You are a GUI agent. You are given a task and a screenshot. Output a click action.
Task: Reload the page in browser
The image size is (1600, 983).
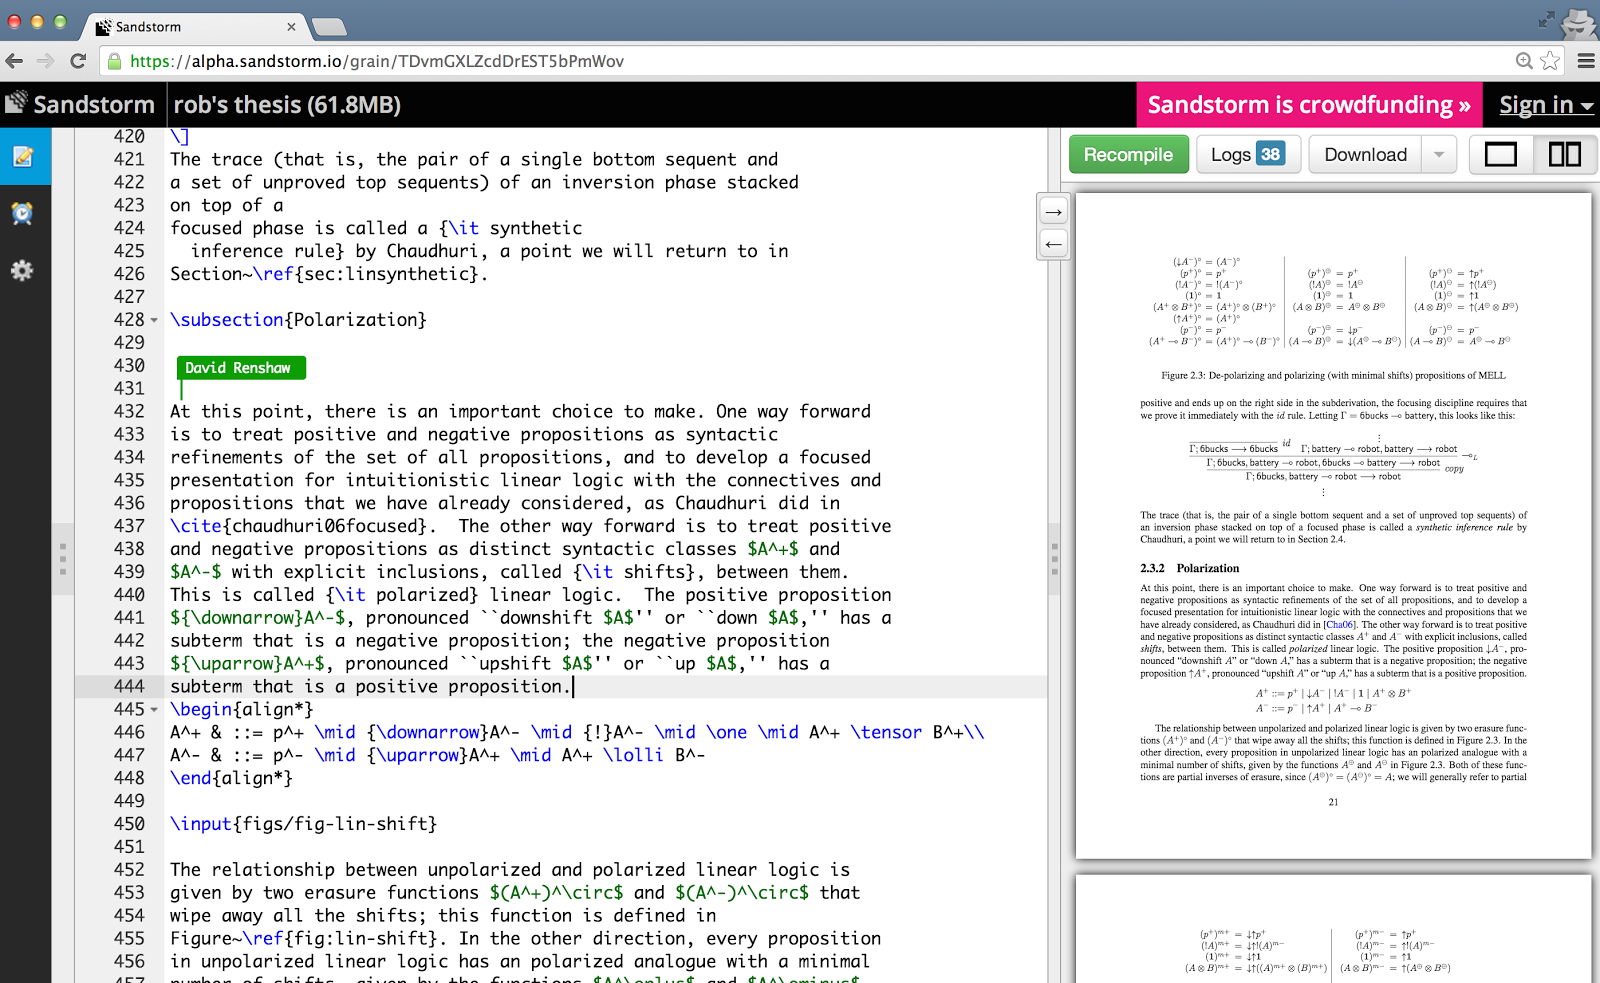(x=78, y=61)
